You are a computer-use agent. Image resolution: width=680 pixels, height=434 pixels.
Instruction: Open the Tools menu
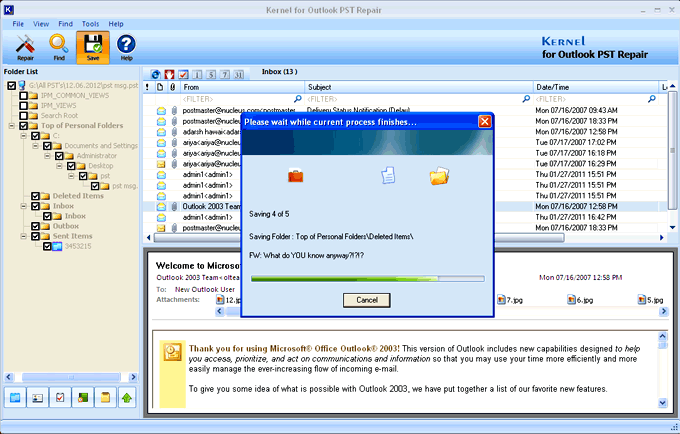(90, 24)
